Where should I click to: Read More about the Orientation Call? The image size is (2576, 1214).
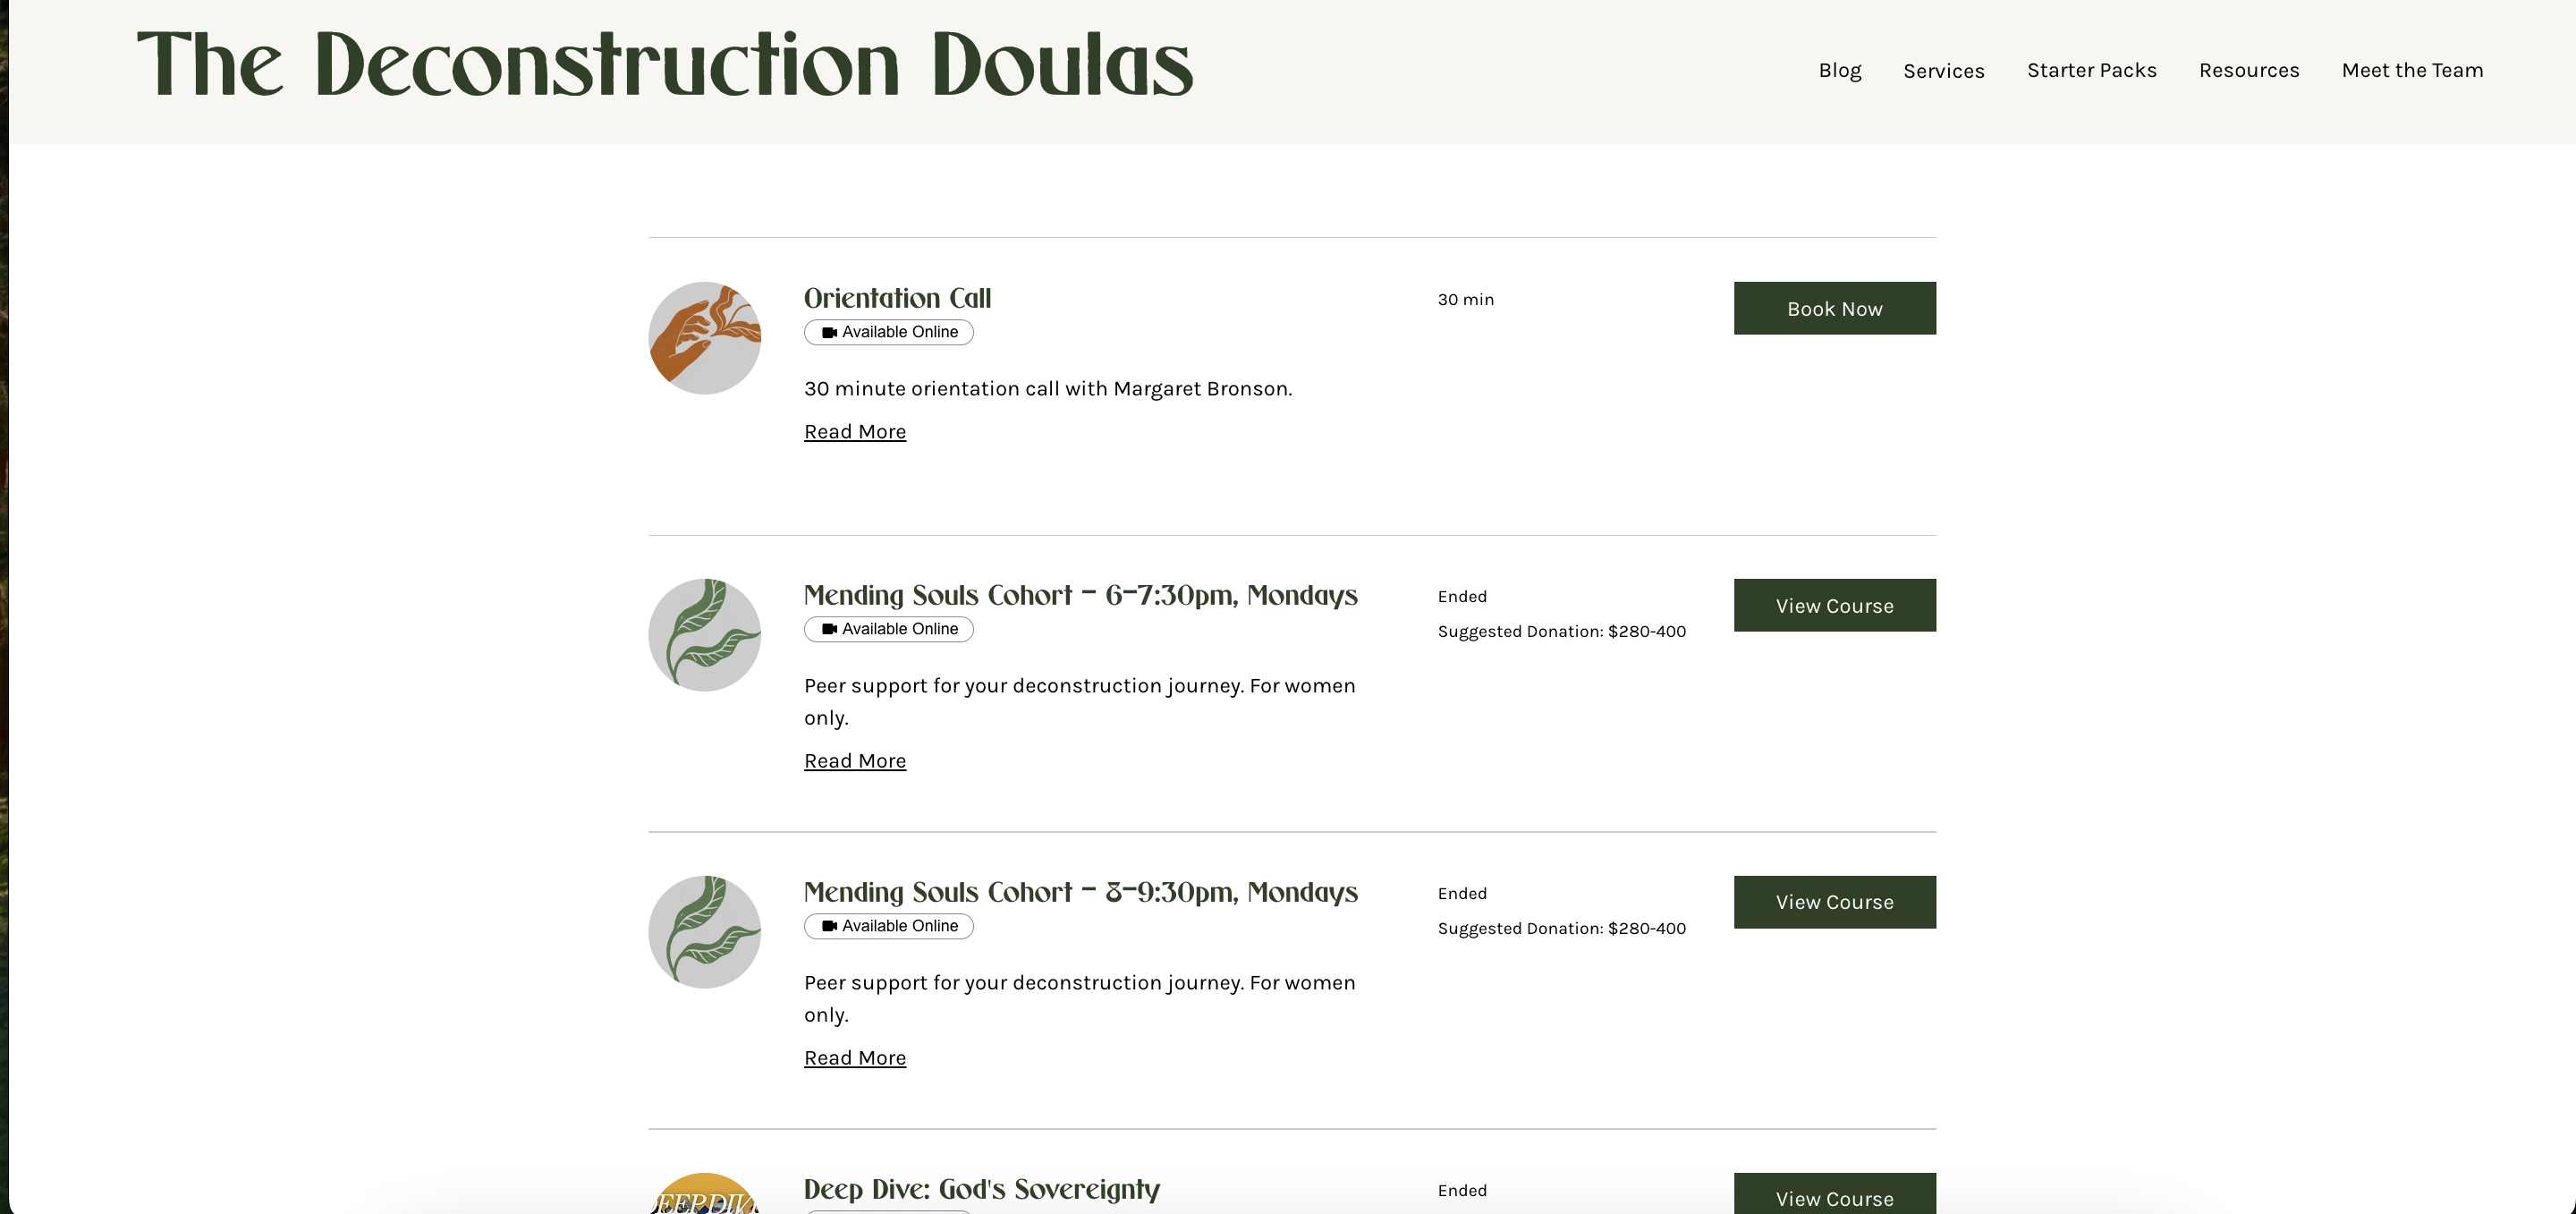[855, 432]
